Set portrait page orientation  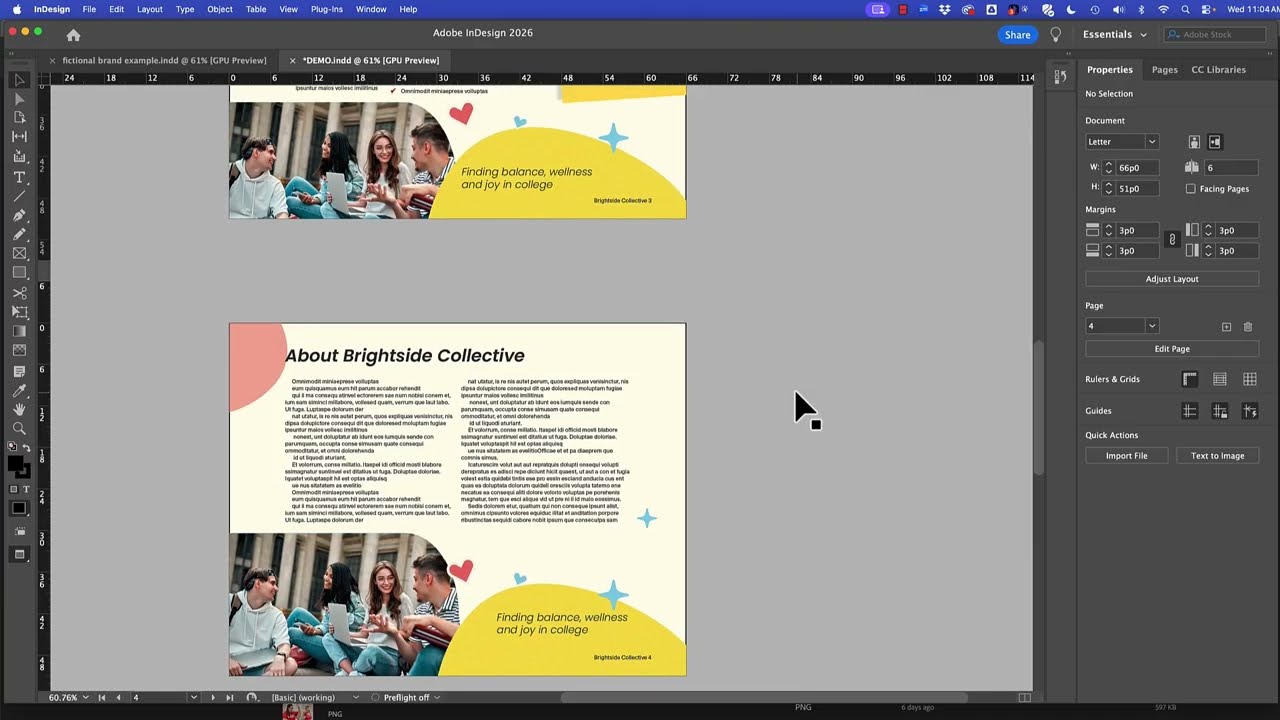click(x=1194, y=142)
